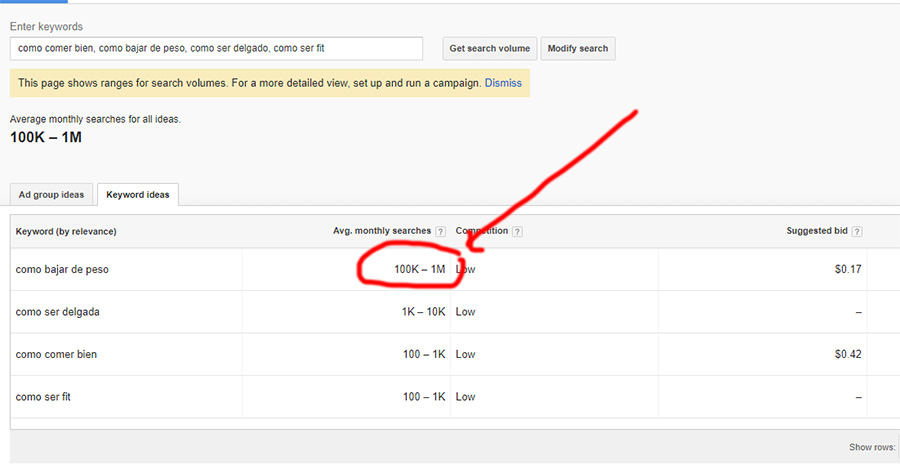This screenshot has height=465, width=900.
Task: Sort by Competition column header
Action: (x=482, y=231)
